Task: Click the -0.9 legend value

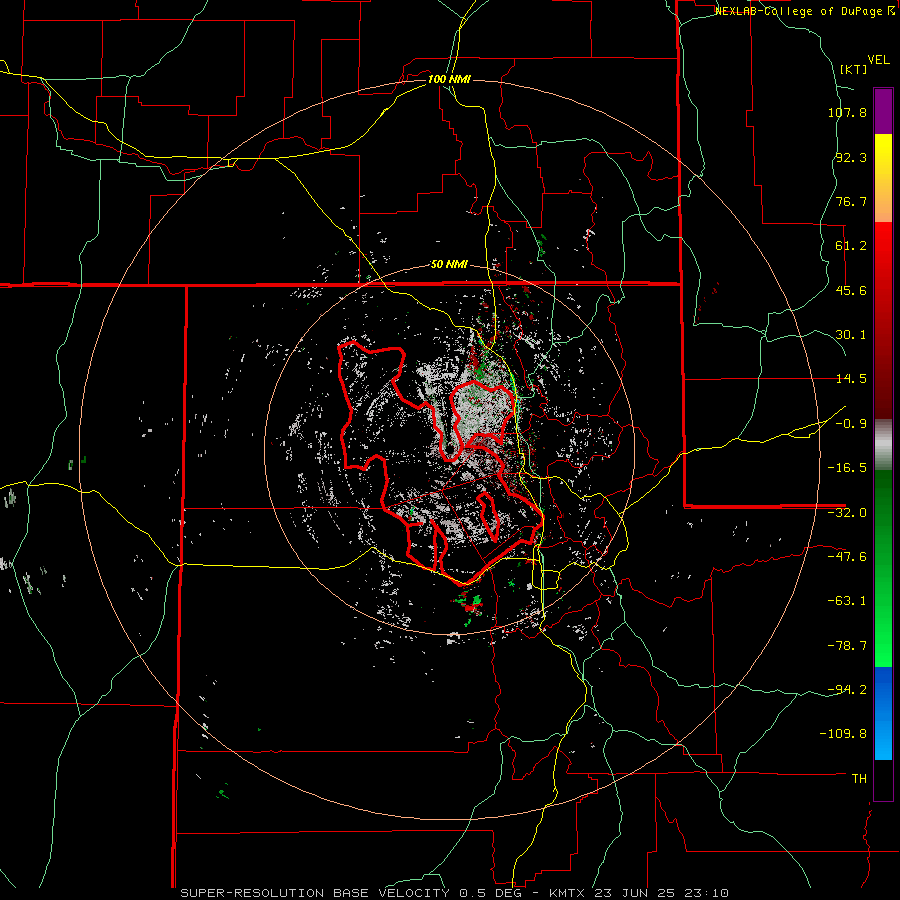Action: [x=851, y=424]
